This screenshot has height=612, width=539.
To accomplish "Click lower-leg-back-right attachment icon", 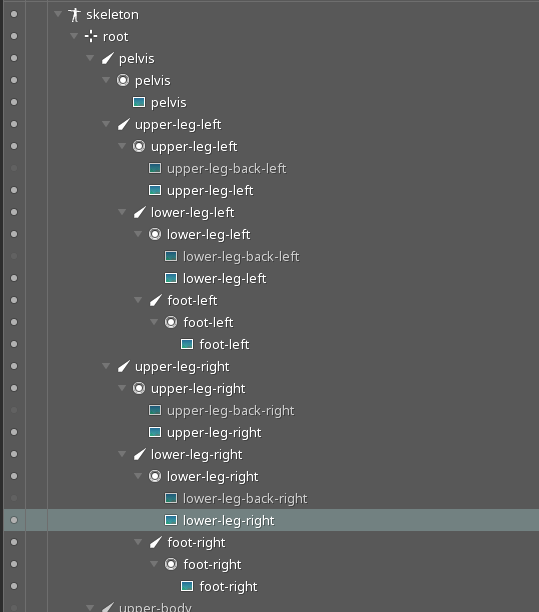I will coord(171,498).
